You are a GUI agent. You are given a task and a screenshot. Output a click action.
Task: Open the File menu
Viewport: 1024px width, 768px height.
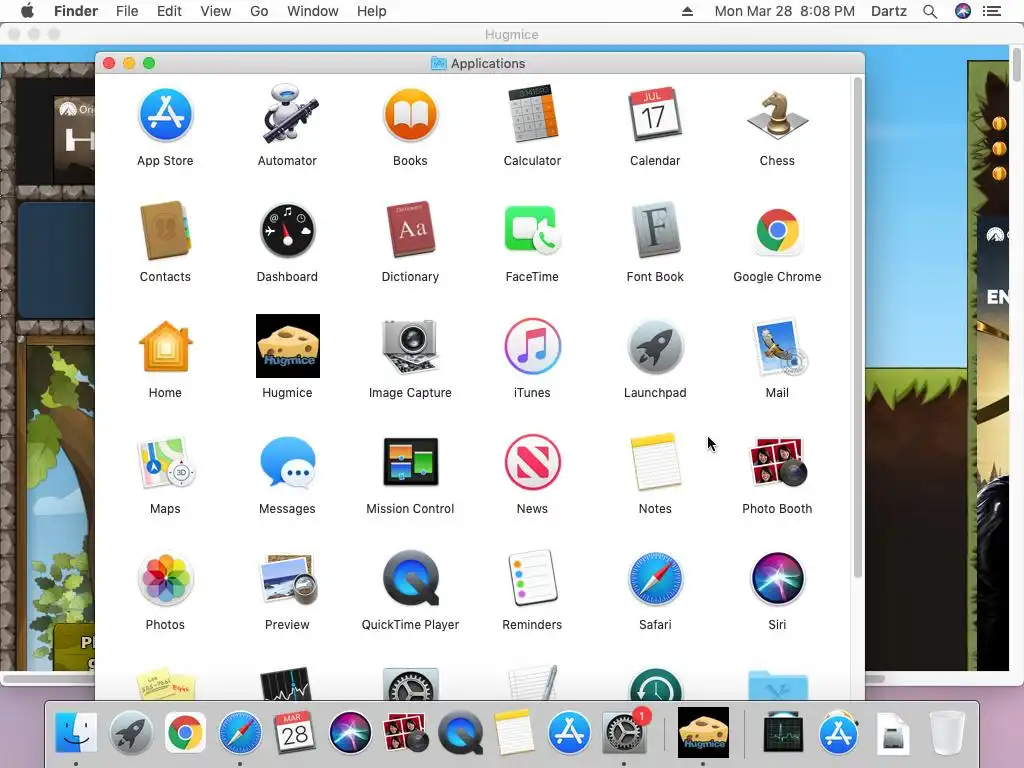coord(127,11)
